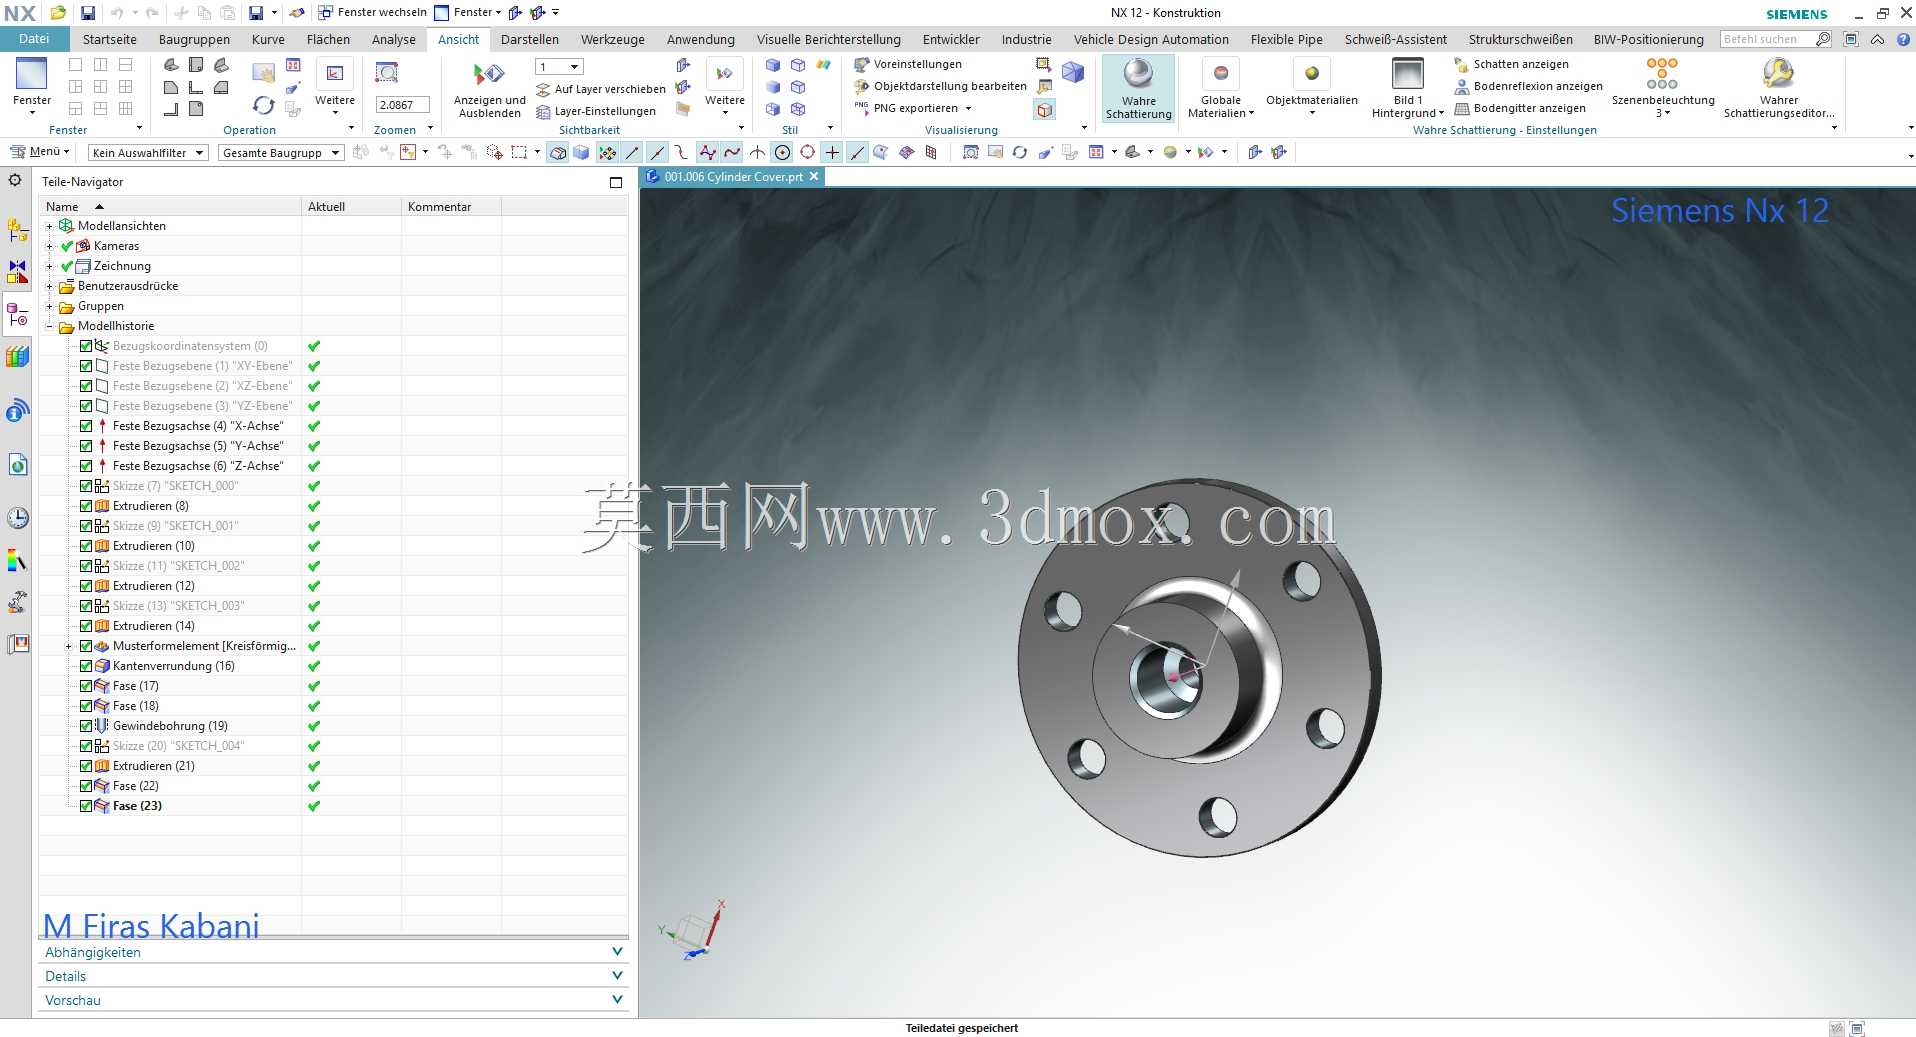Toggle Feste Bezugsachse (4) X-Achse checkbox
1916x1037 pixels.
click(x=86, y=426)
